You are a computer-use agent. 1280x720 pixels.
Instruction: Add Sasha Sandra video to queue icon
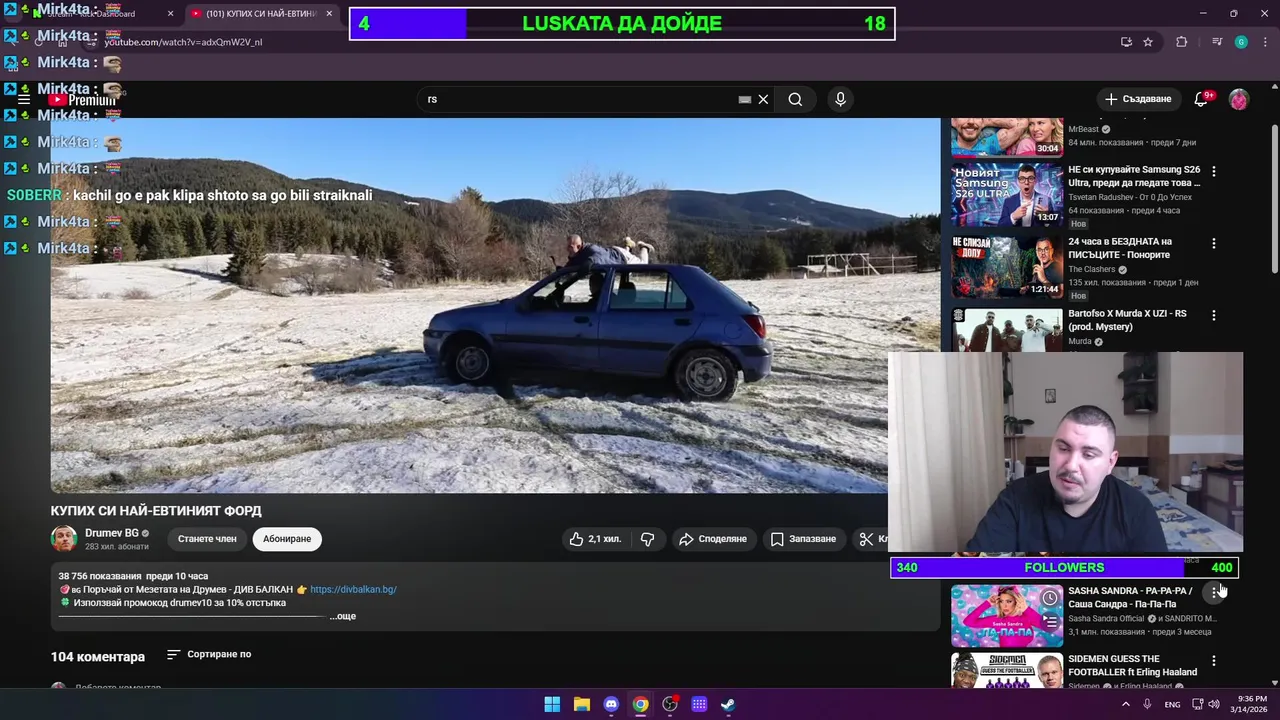[1050, 622]
